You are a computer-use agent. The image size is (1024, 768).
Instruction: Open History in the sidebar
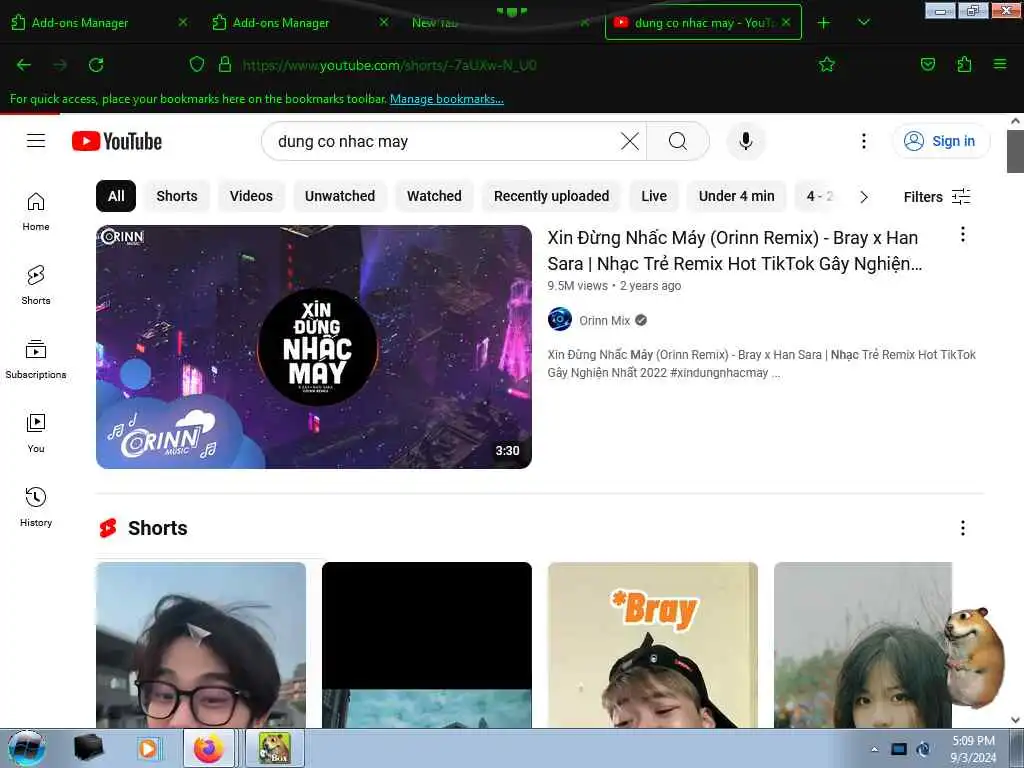point(36,507)
